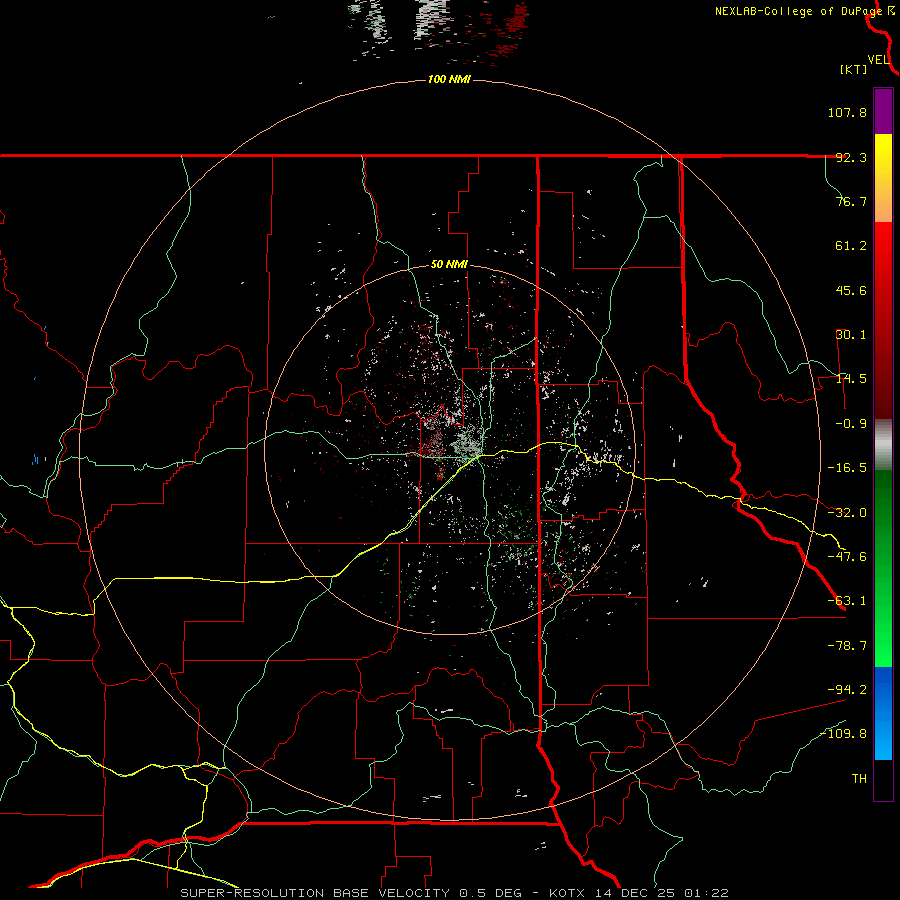The image size is (900, 900).
Task: Click the Super-Resolution Base Velocity caption text
Action: click(x=455, y=893)
